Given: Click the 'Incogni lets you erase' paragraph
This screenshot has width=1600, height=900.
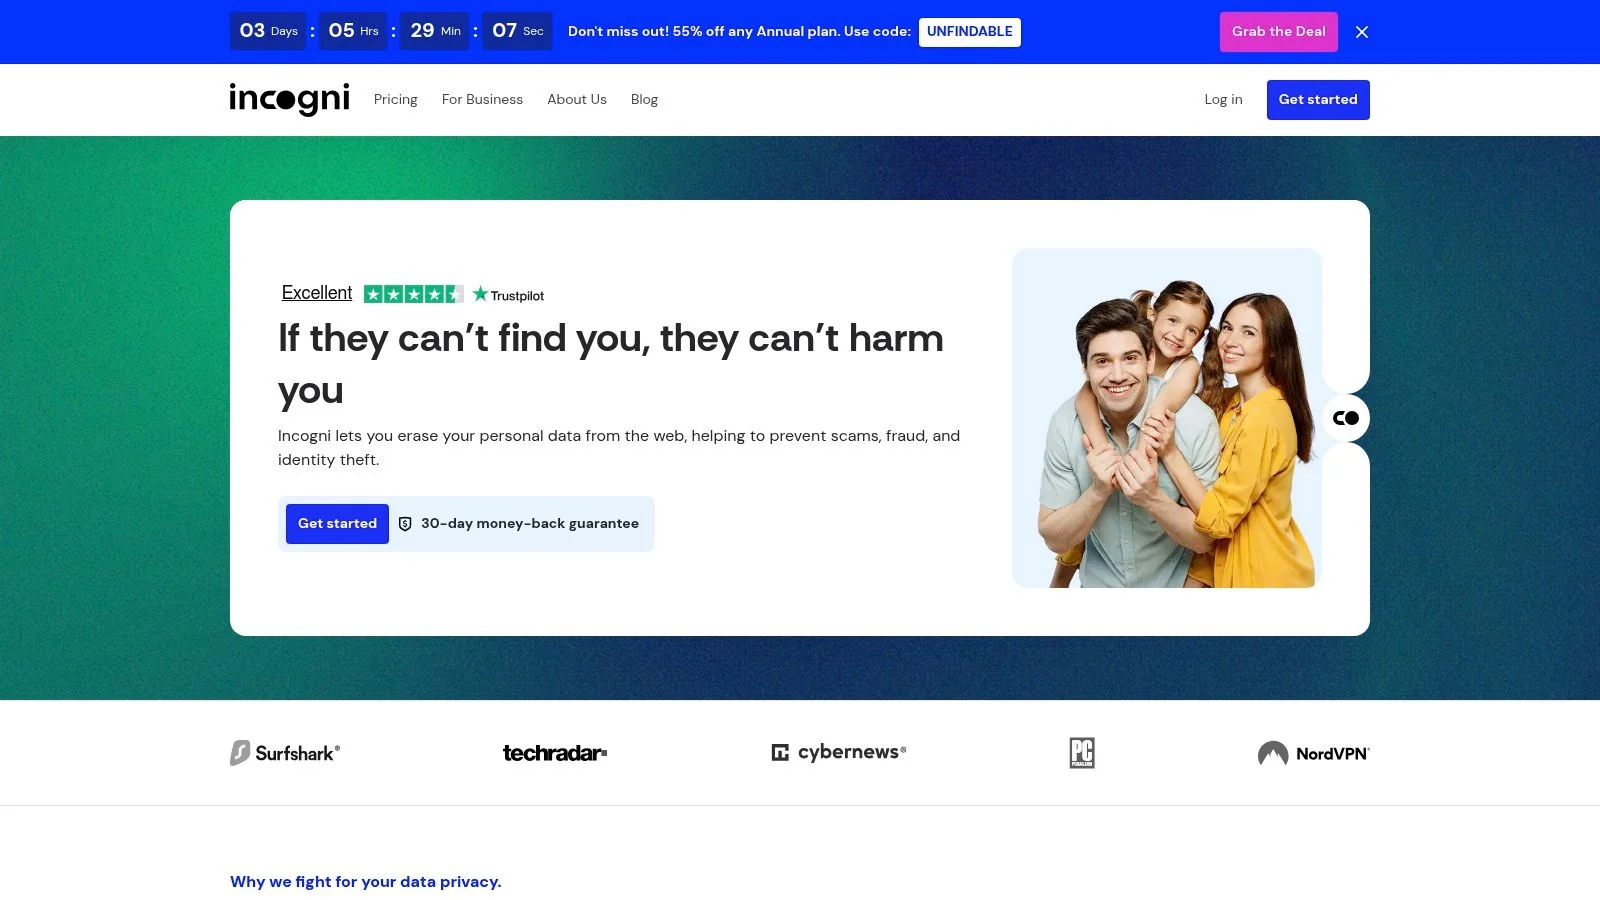Looking at the screenshot, I should click(619, 448).
